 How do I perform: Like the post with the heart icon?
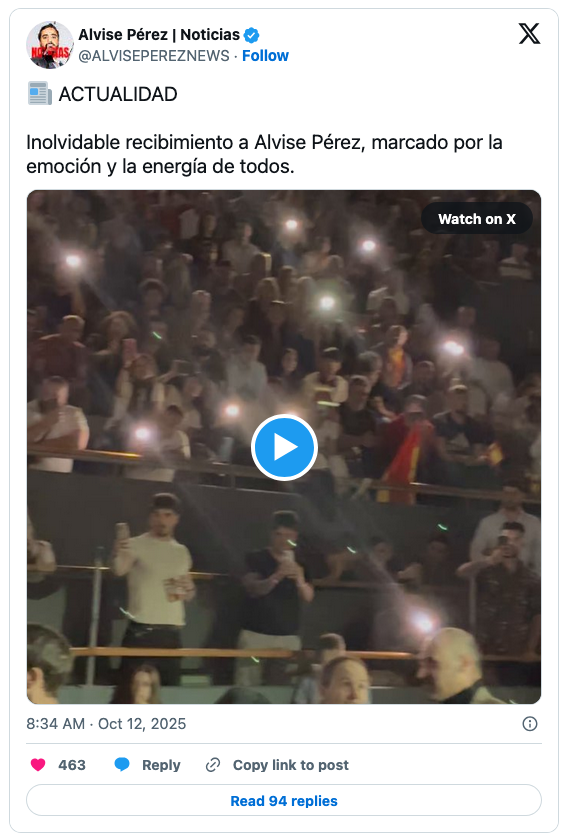pos(38,765)
